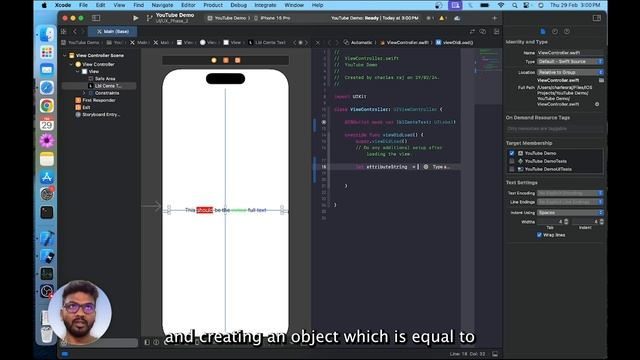Open Launchpad from the Dock
640x360 pixels.
click(x=47, y=52)
